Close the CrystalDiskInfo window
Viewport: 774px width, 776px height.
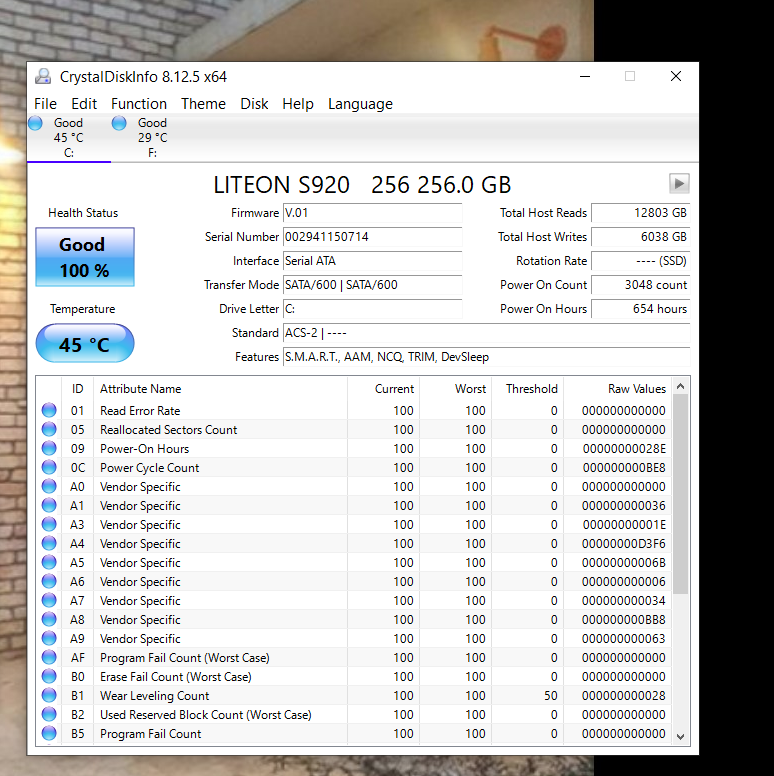point(676,76)
